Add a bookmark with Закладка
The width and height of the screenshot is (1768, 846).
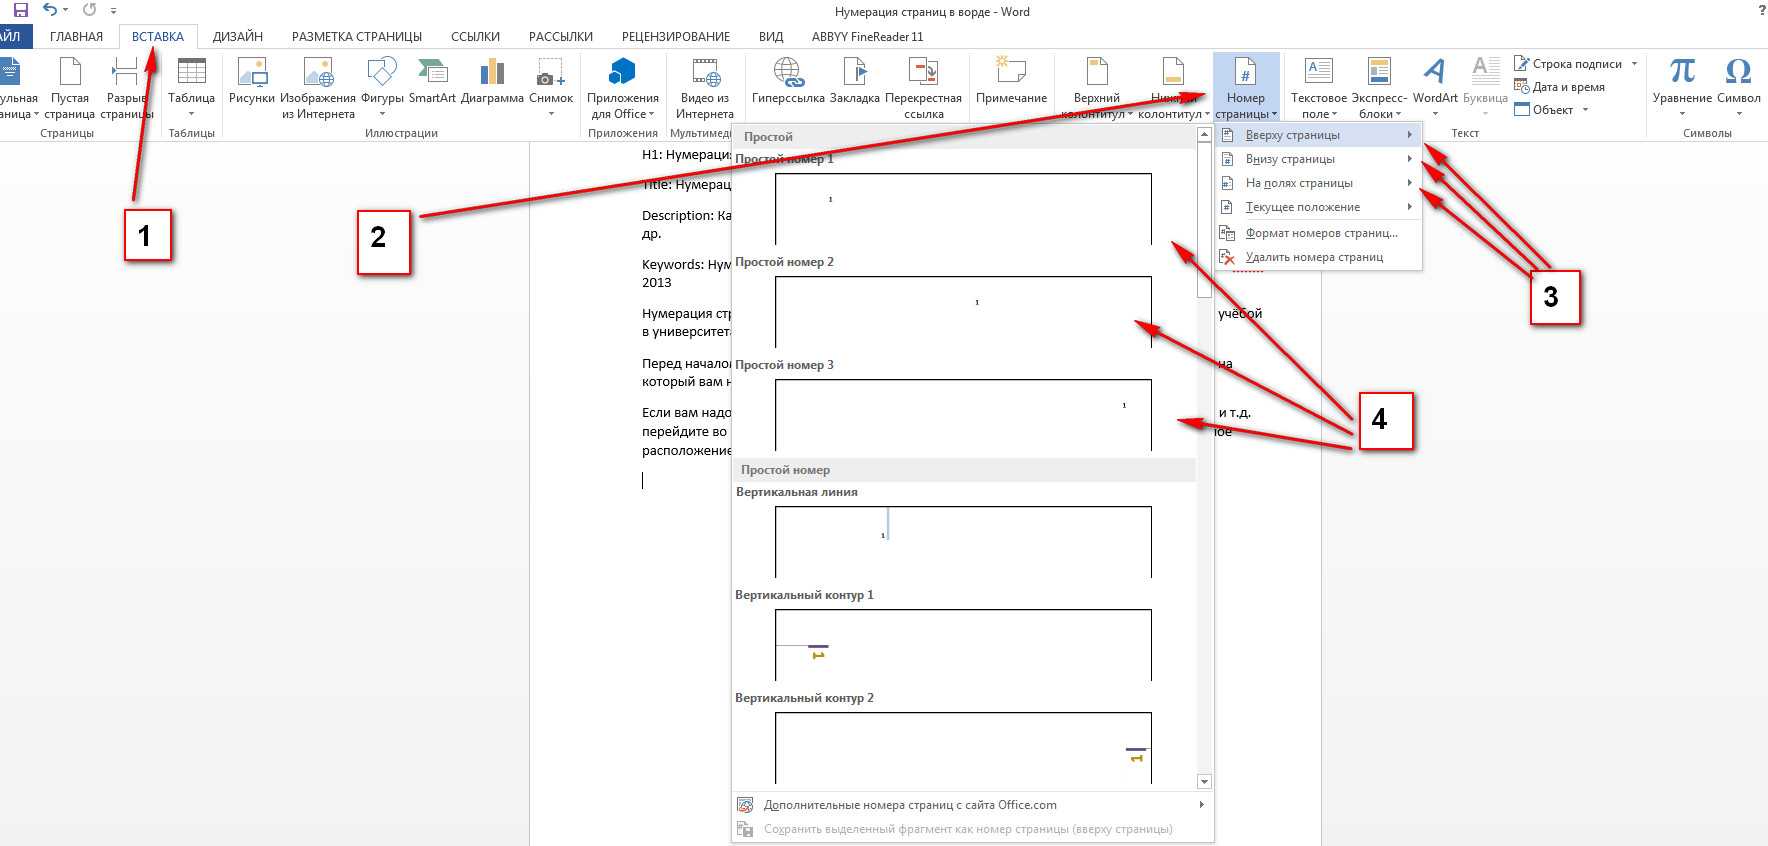point(855,82)
